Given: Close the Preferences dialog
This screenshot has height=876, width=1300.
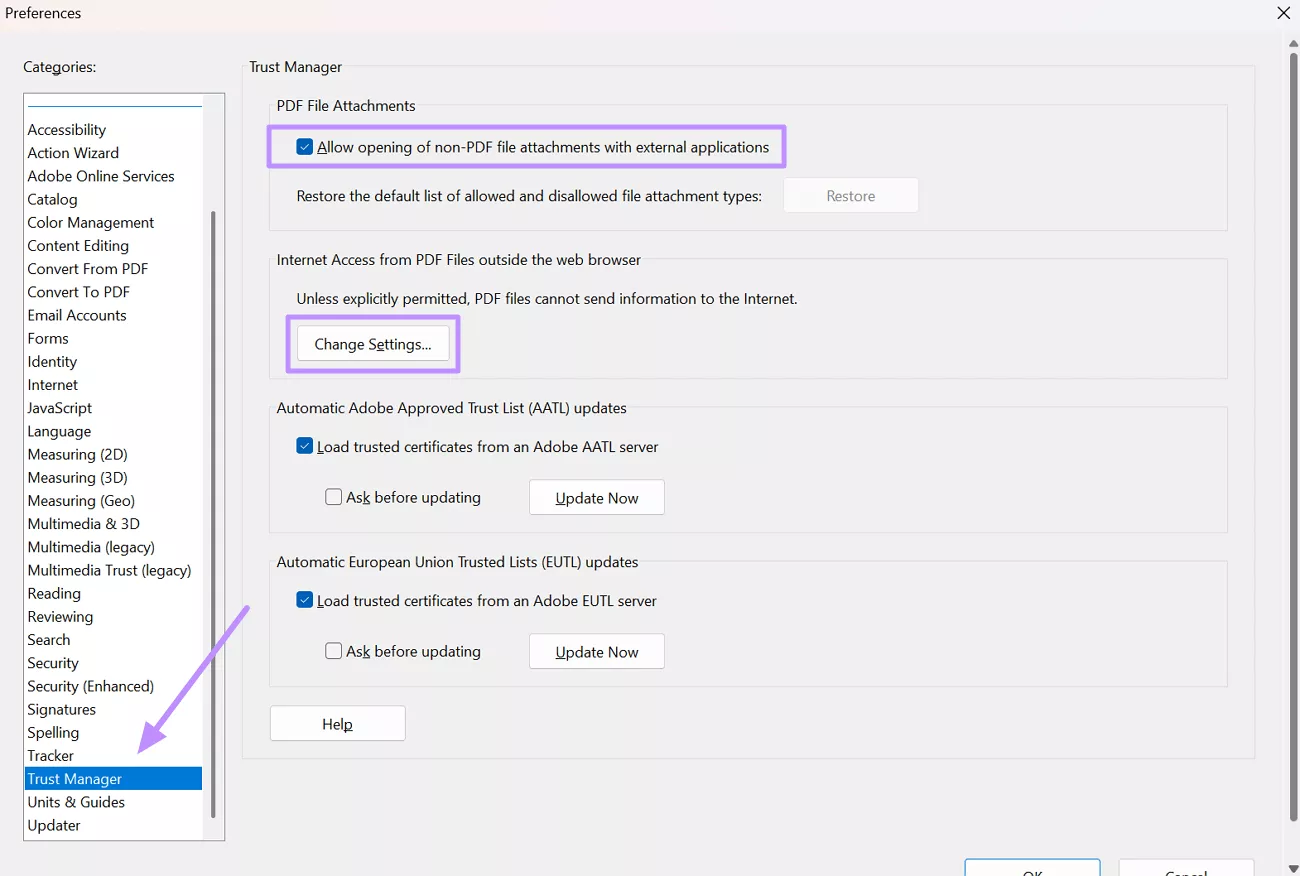Looking at the screenshot, I should pyautogui.click(x=1283, y=13).
